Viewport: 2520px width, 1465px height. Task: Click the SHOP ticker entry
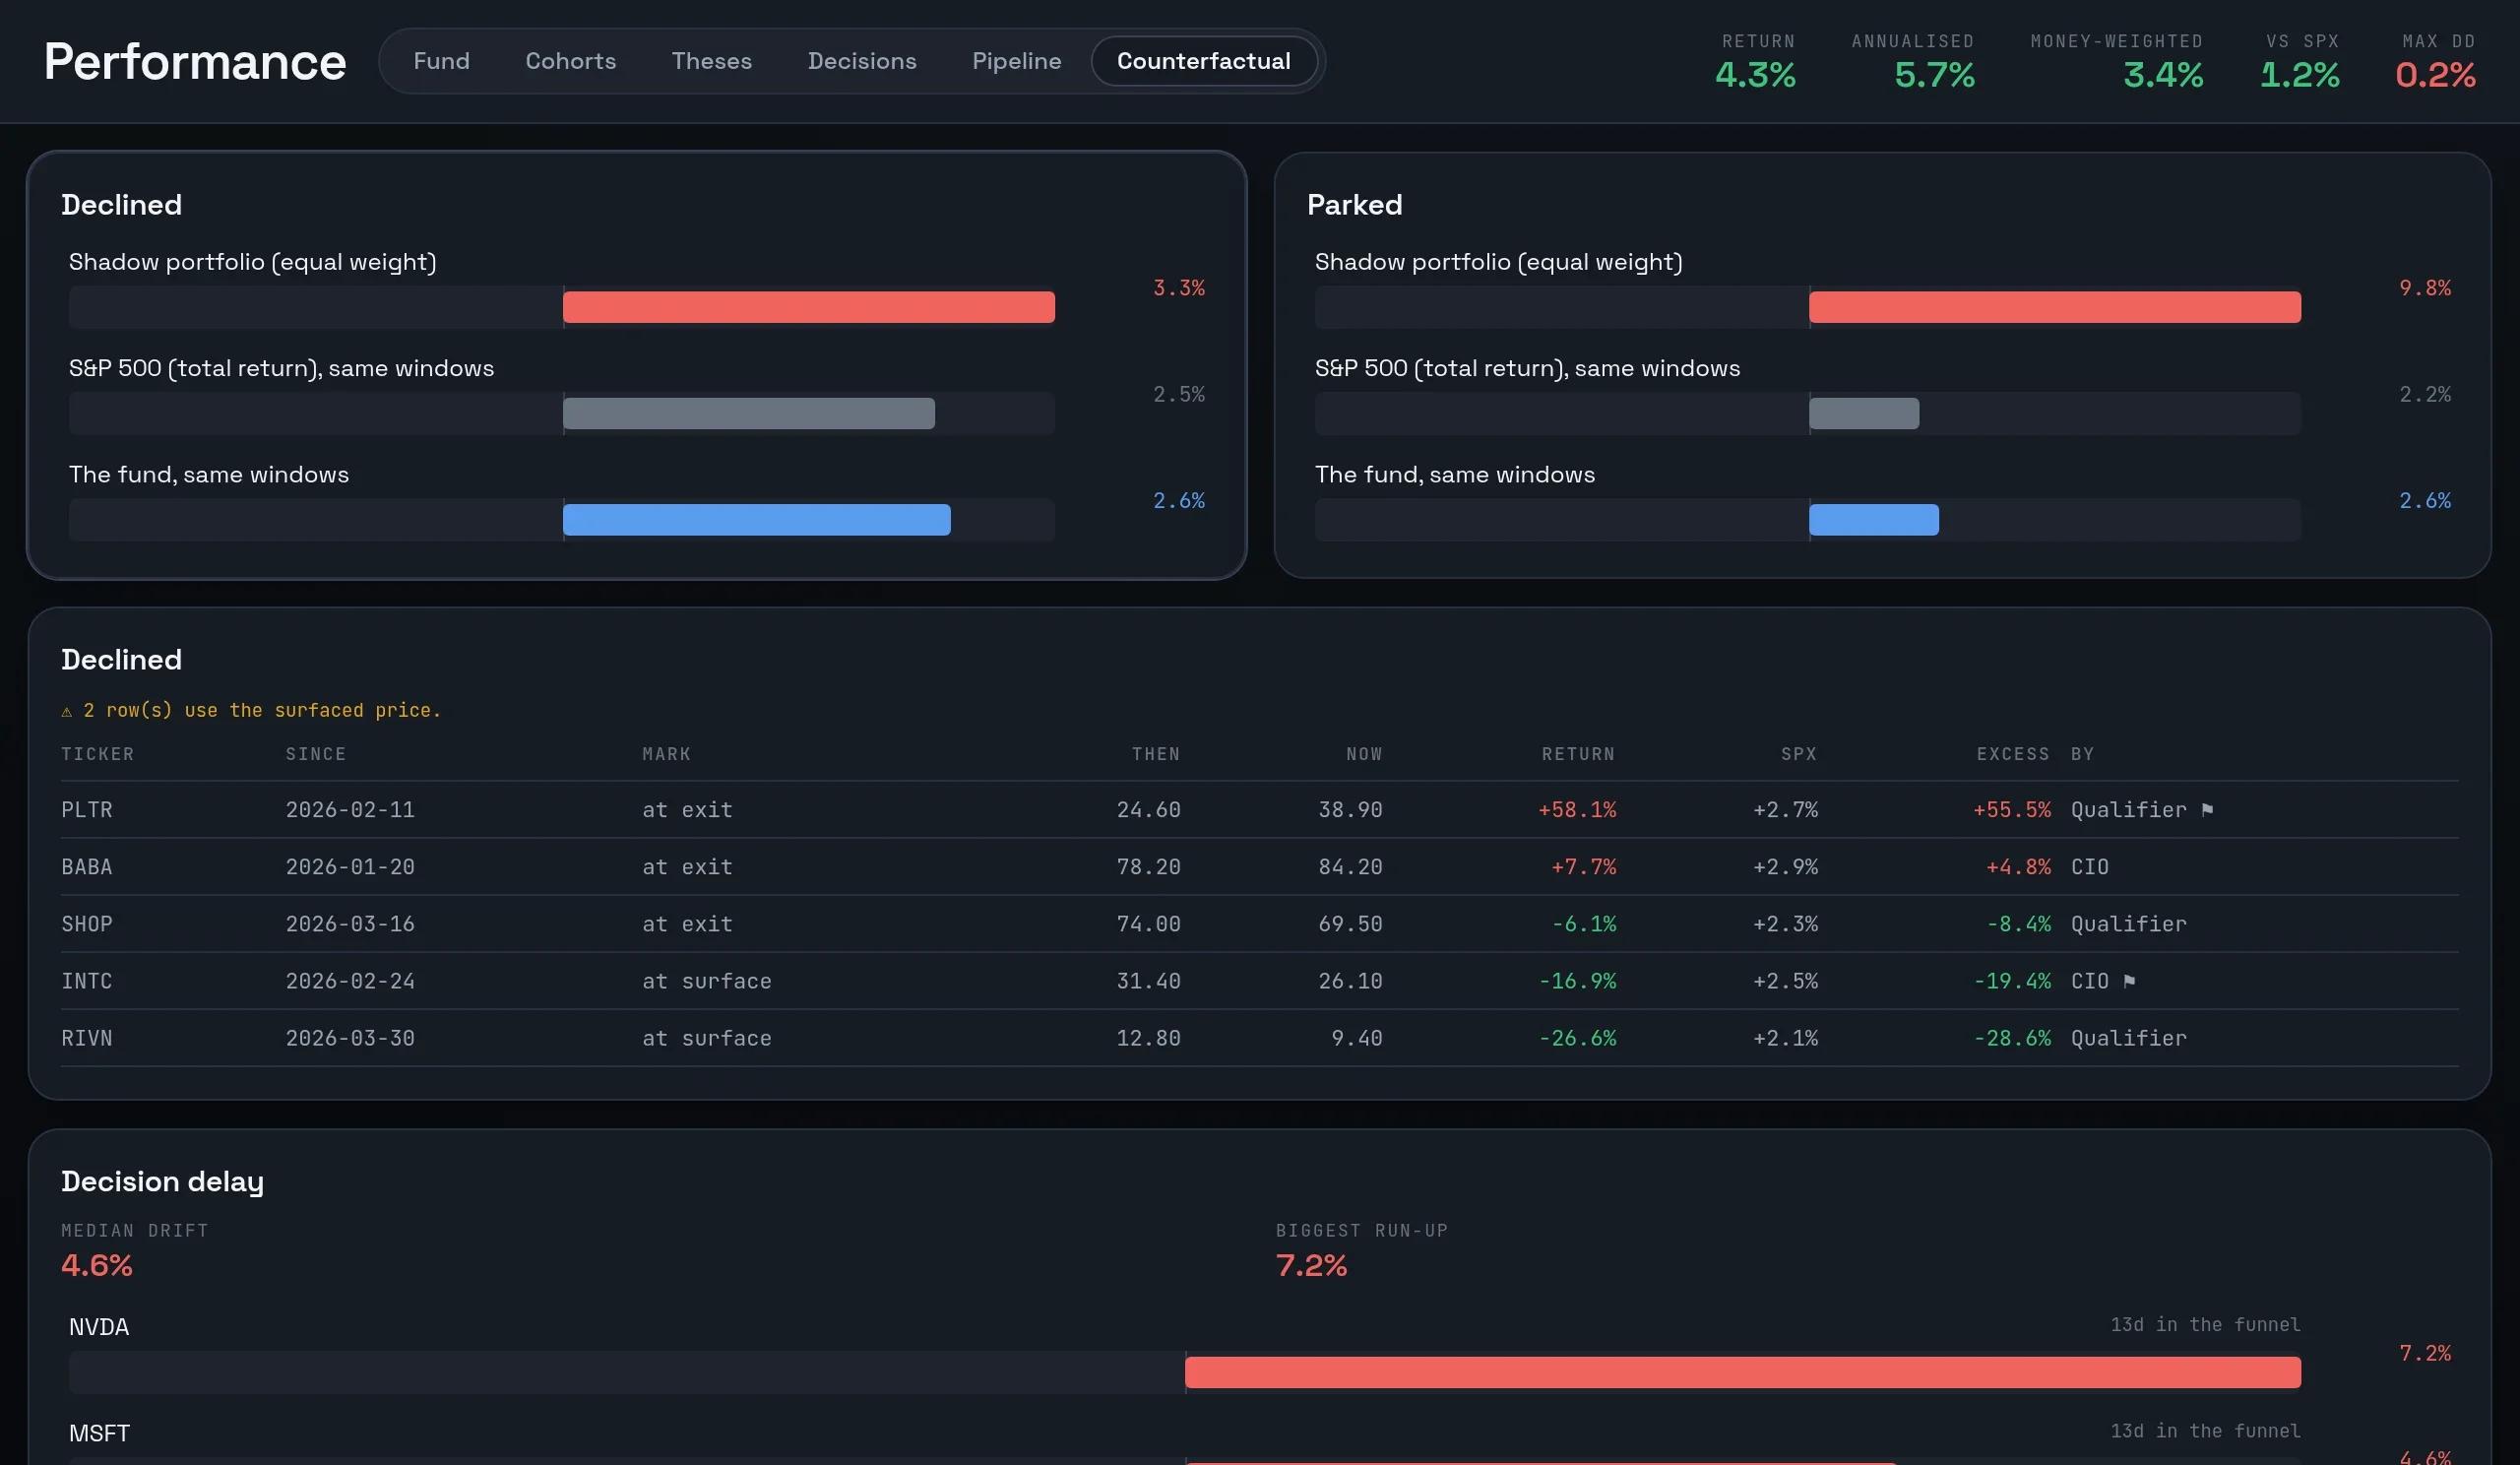coord(87,924)
